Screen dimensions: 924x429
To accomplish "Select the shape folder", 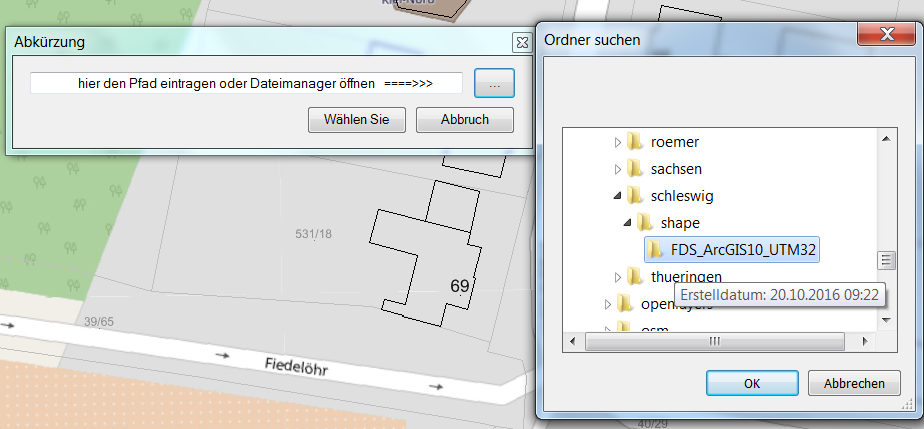I will [x=680, y=223].
